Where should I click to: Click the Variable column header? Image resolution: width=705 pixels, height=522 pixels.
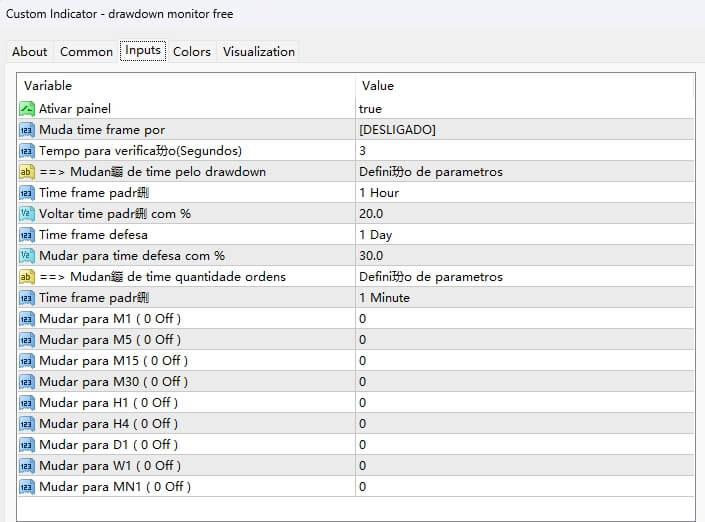pyautogui.click(x=186, y=86)
